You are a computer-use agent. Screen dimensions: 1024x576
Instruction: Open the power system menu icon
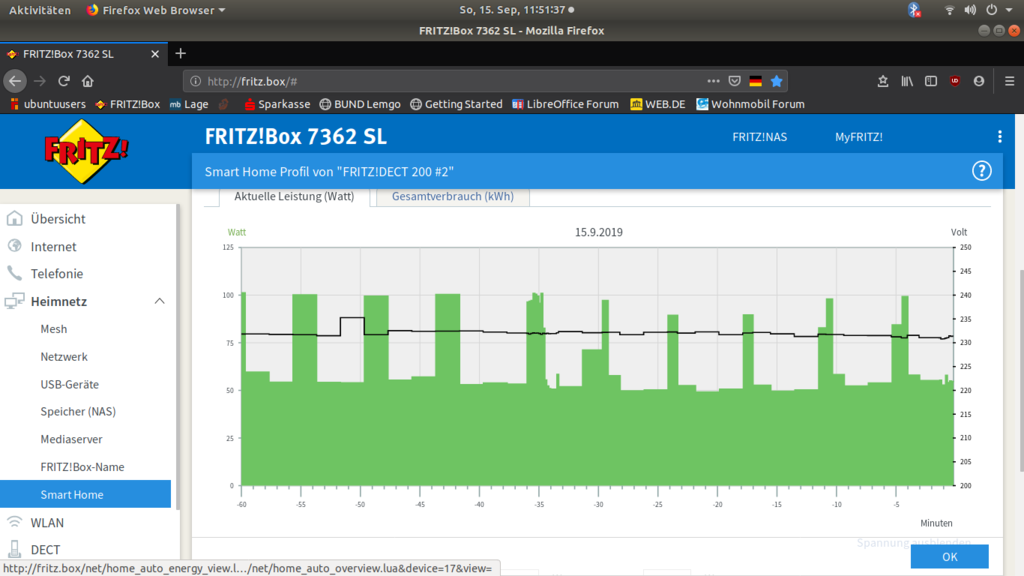pos(991,10)
